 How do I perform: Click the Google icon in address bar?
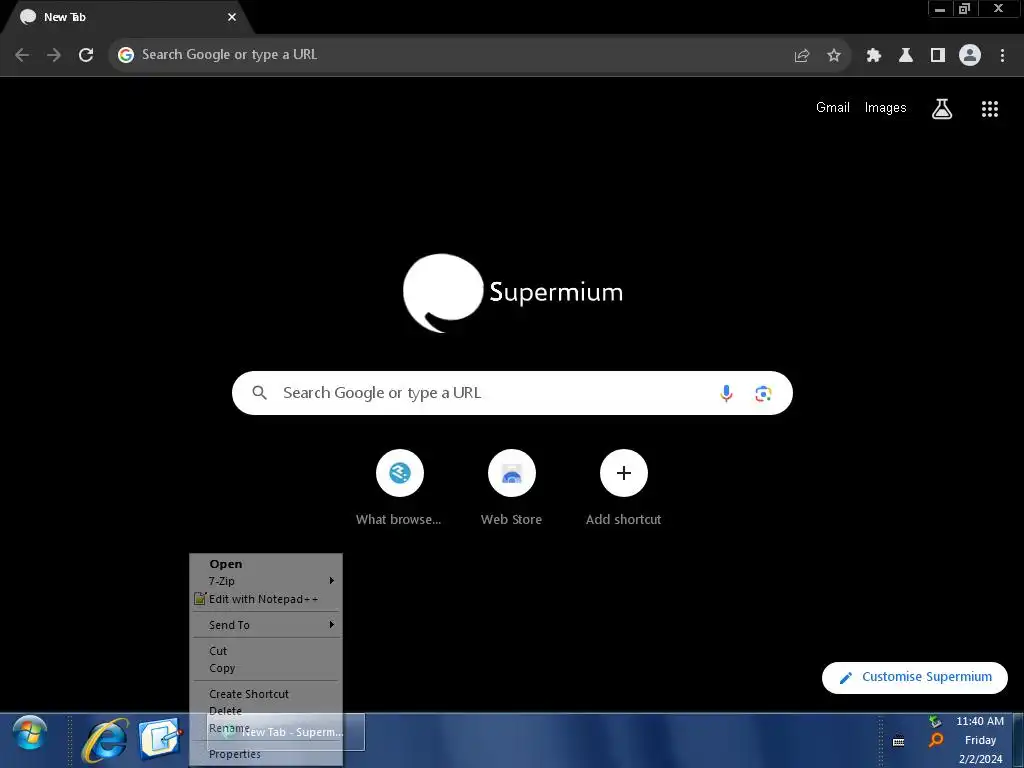(x=126, y=55)
